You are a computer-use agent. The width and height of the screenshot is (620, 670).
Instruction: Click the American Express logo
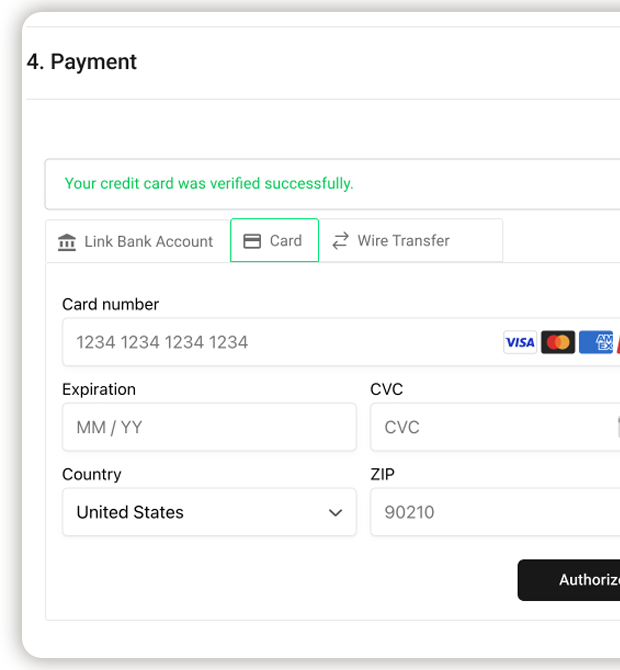[x=597, y=343]
